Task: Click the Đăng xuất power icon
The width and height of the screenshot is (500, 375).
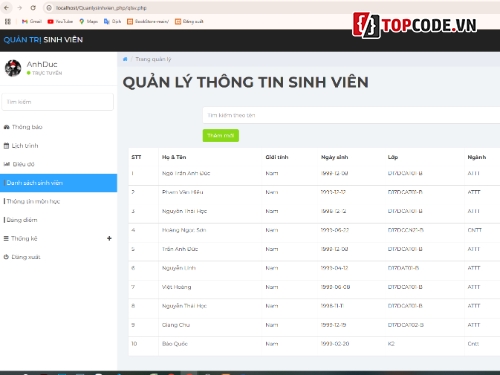Action: [6, 257]
